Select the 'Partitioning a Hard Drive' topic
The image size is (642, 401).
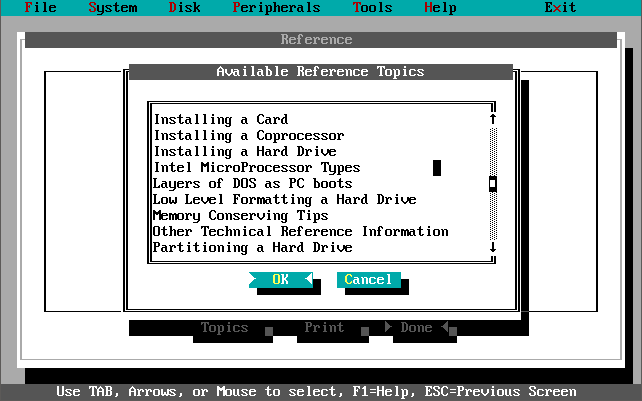tap(321, 247)
